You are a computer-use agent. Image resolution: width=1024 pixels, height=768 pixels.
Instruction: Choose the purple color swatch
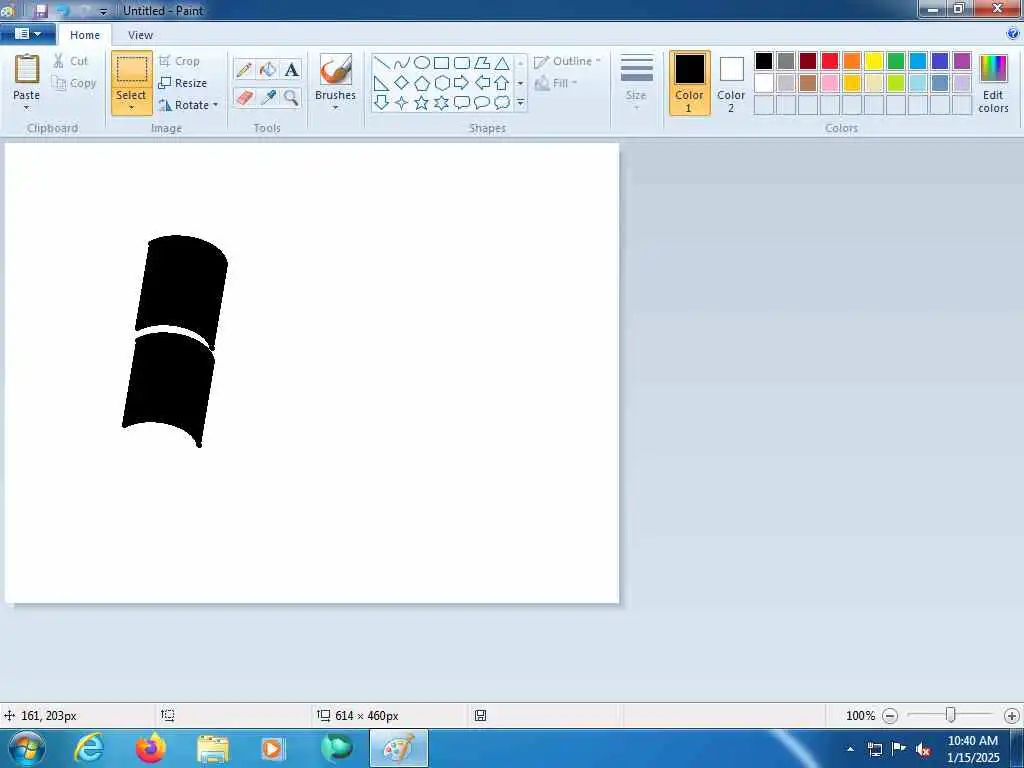pos(962,61)
